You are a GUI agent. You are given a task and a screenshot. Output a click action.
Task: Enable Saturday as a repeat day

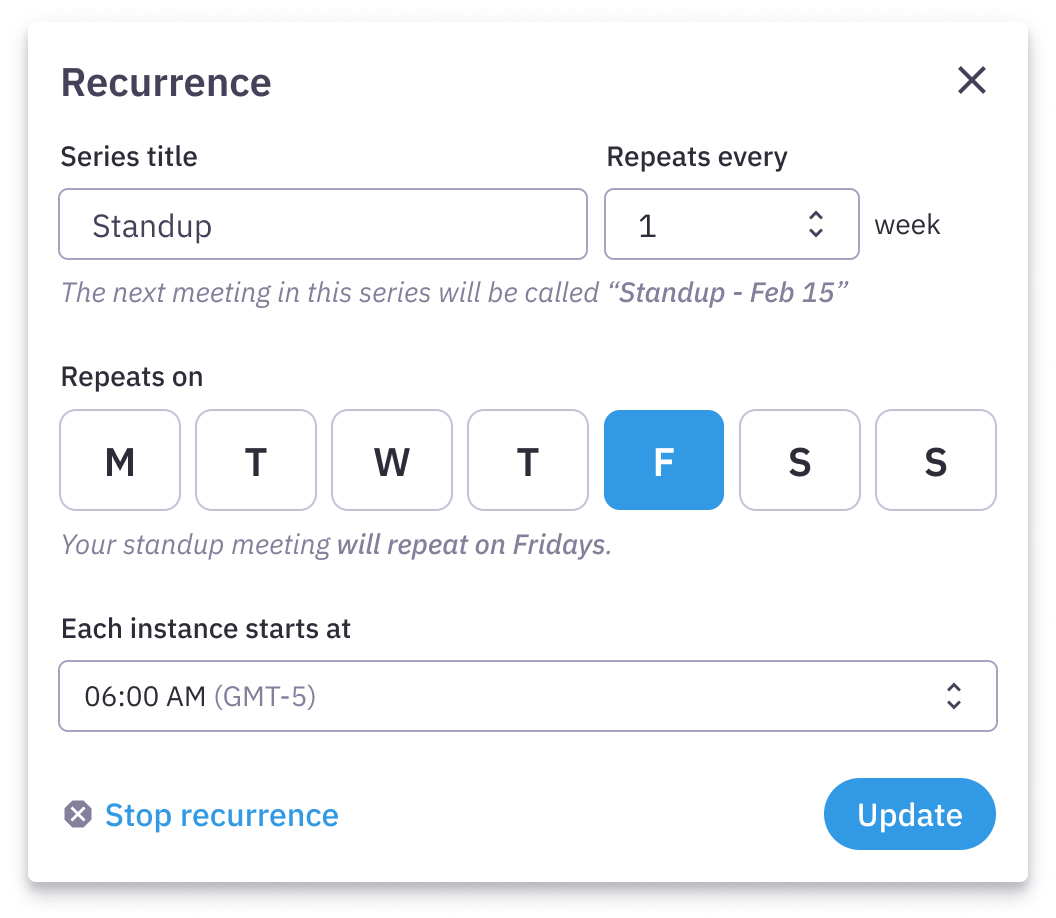[x=800, y=460]
